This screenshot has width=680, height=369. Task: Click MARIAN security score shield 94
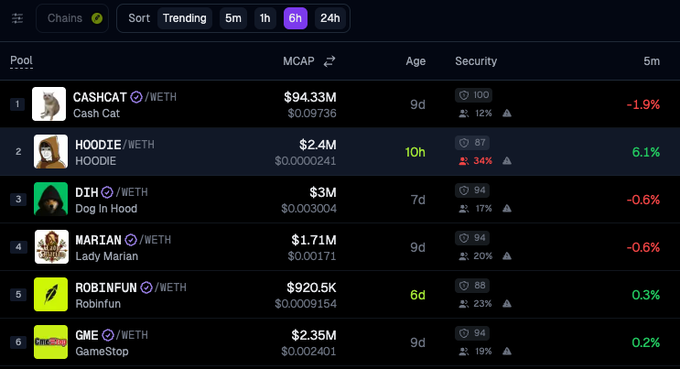pos(472,238)
